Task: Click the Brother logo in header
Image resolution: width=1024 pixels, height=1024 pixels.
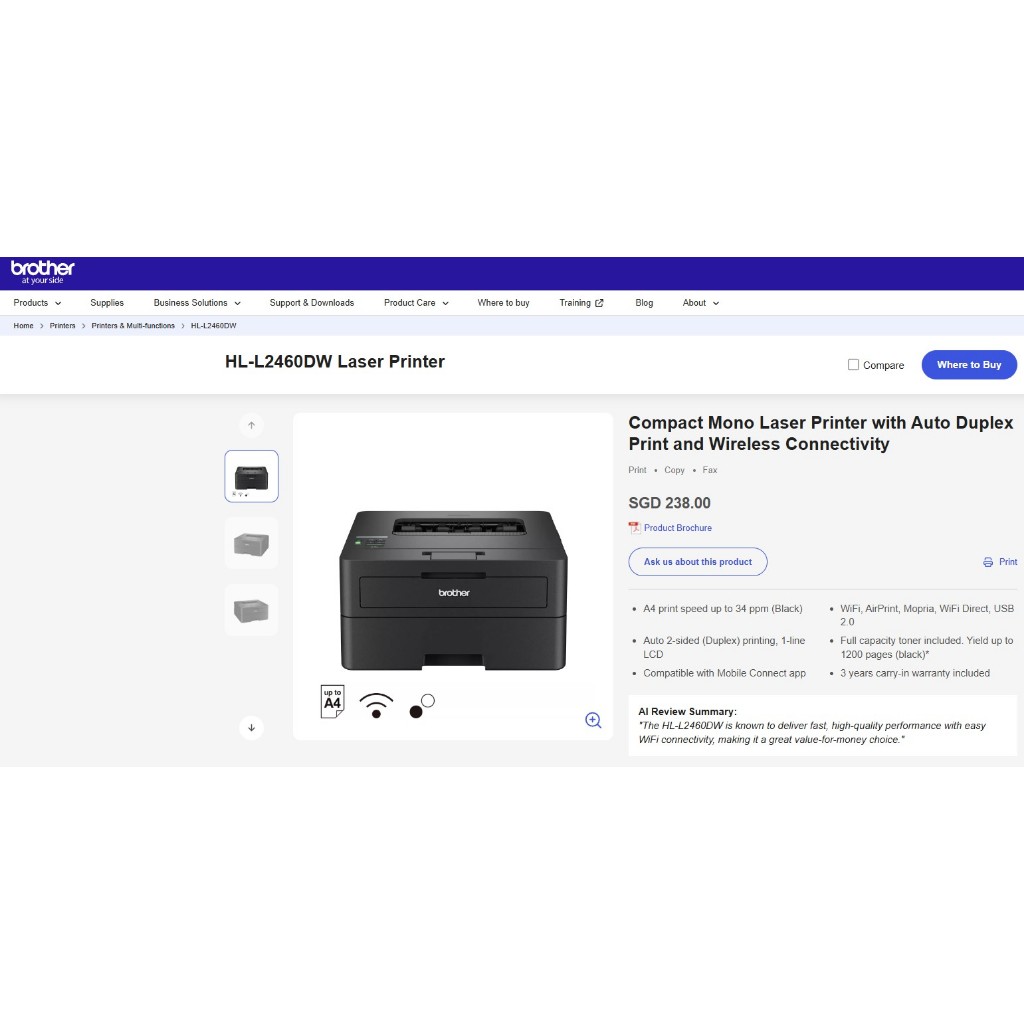Action: coord(42,271)
